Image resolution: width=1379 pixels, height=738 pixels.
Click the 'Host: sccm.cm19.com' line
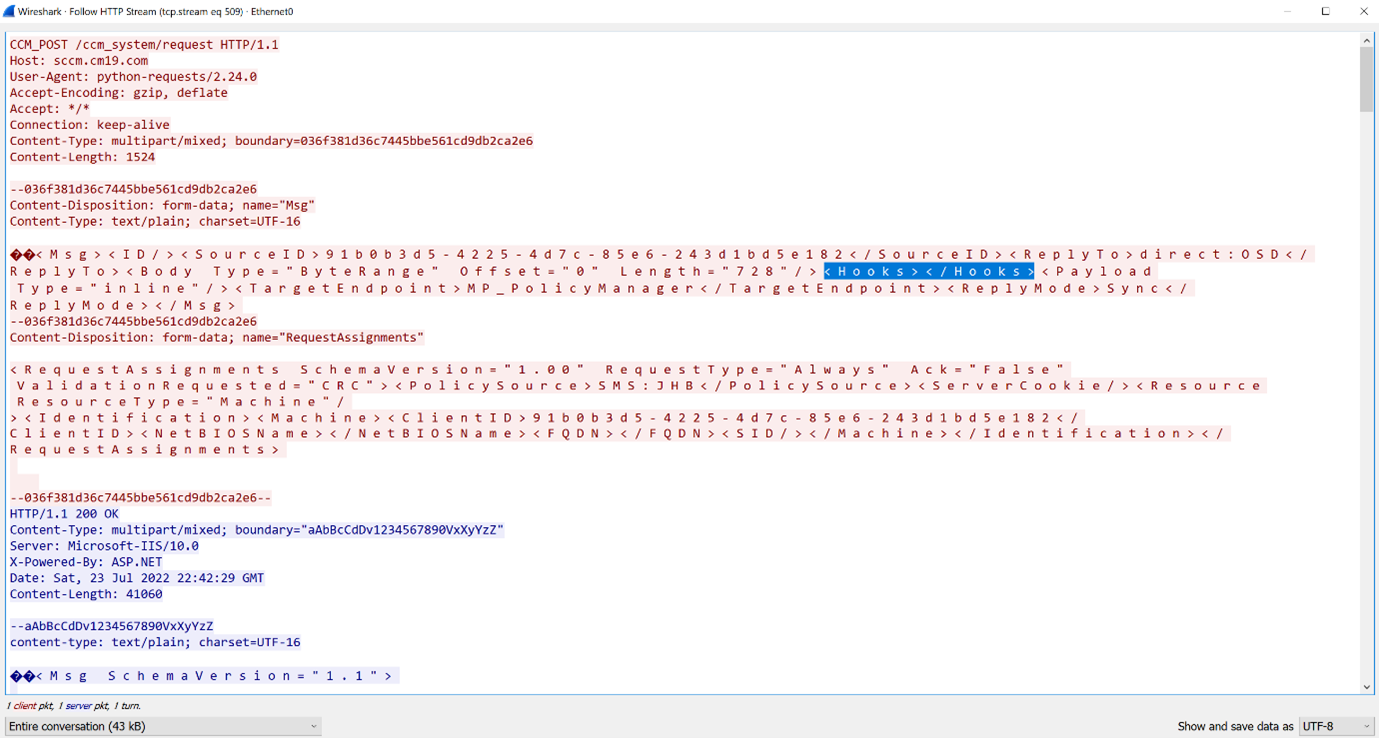pyautogui.click(x=79, y=61)
